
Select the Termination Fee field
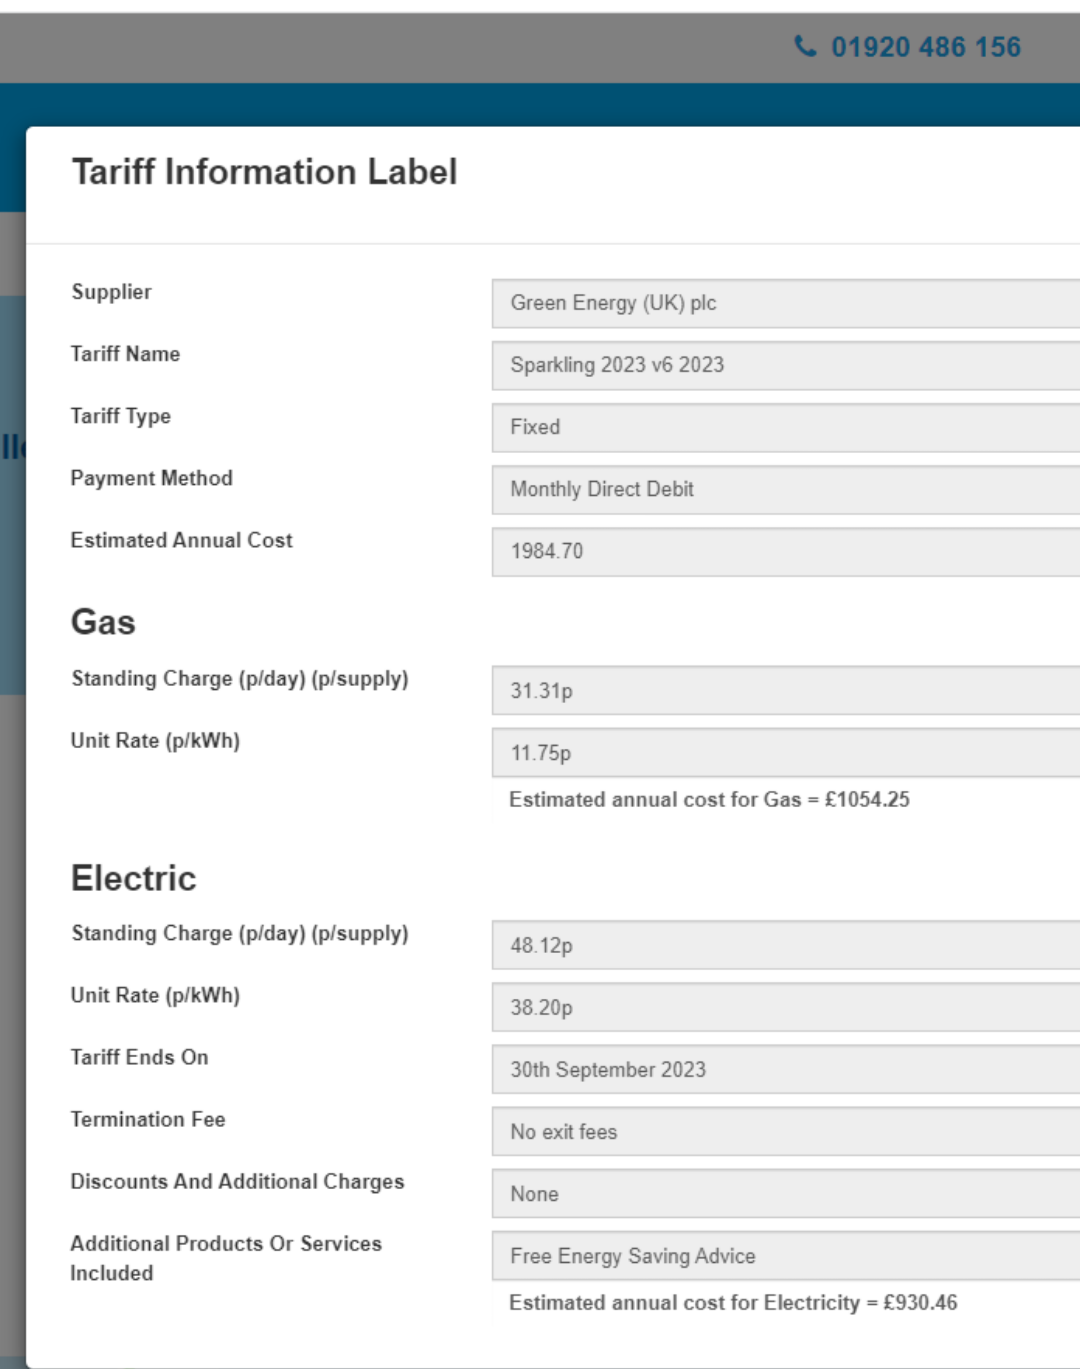point(785,1131)
